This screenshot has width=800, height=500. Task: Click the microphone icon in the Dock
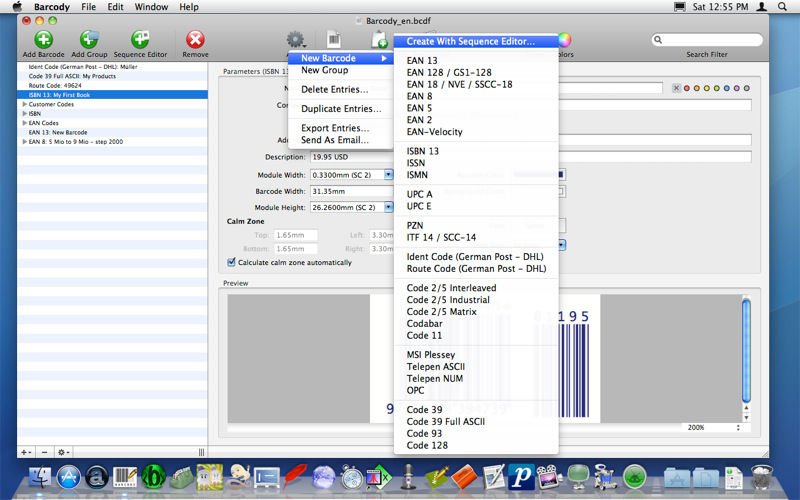click(x=408, y=477)
